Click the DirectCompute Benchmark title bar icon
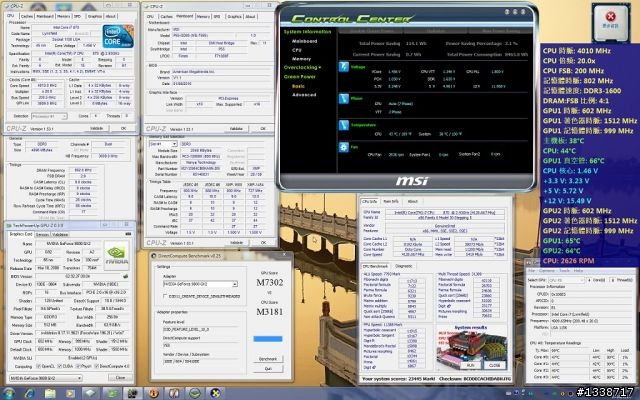 [x=154, y=256]
